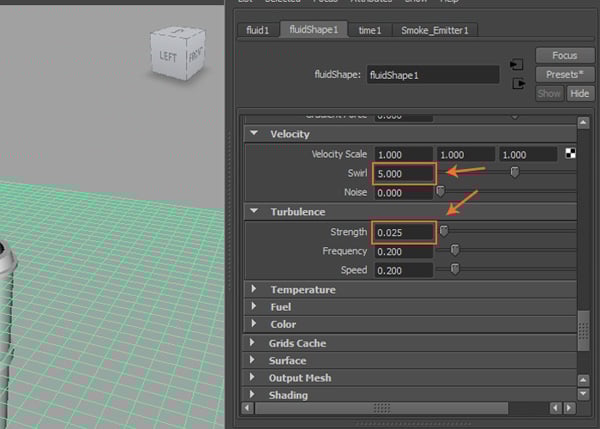The height and width of the screenshot is (429, 600).
Task: Expand the Temperature section
Action: [x=254, y=290]
